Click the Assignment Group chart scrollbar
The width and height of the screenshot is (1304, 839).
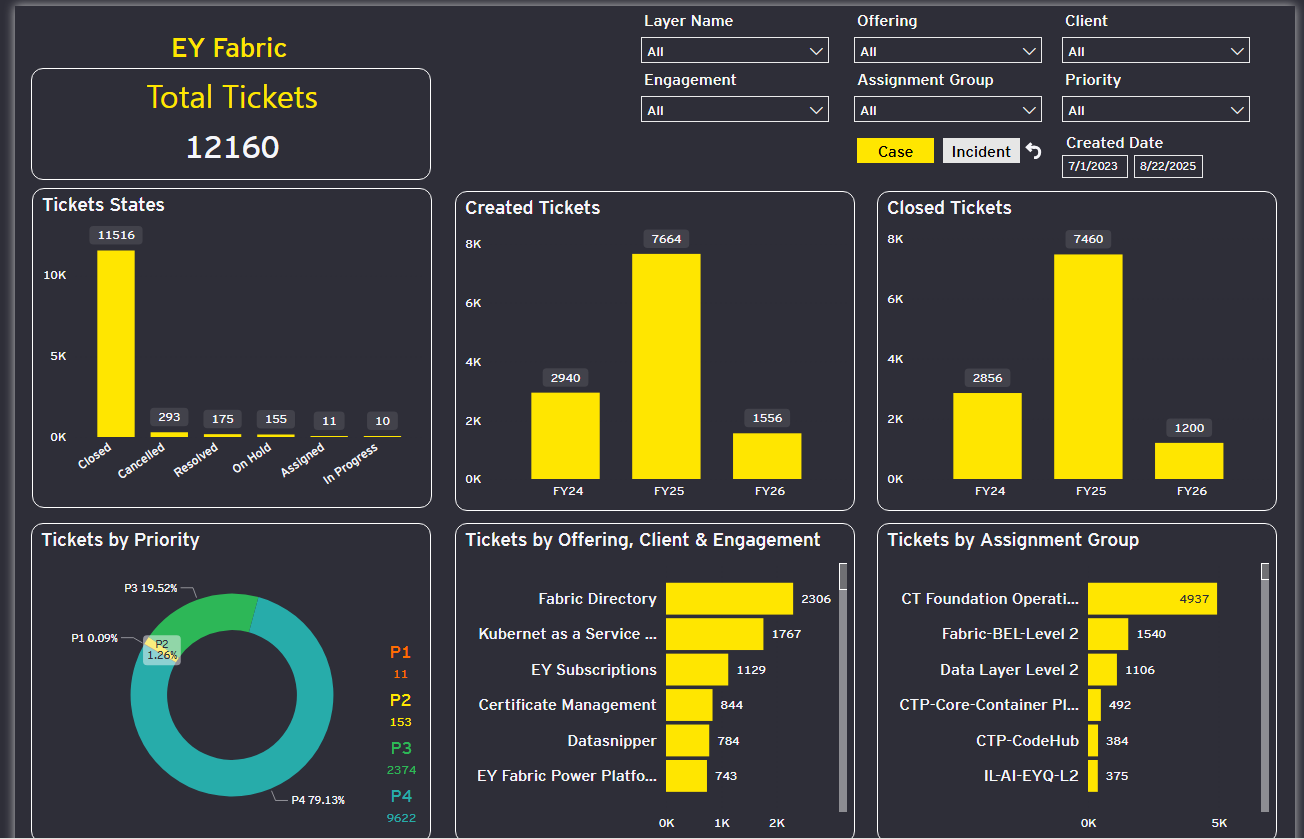(x=1265, y=690)
